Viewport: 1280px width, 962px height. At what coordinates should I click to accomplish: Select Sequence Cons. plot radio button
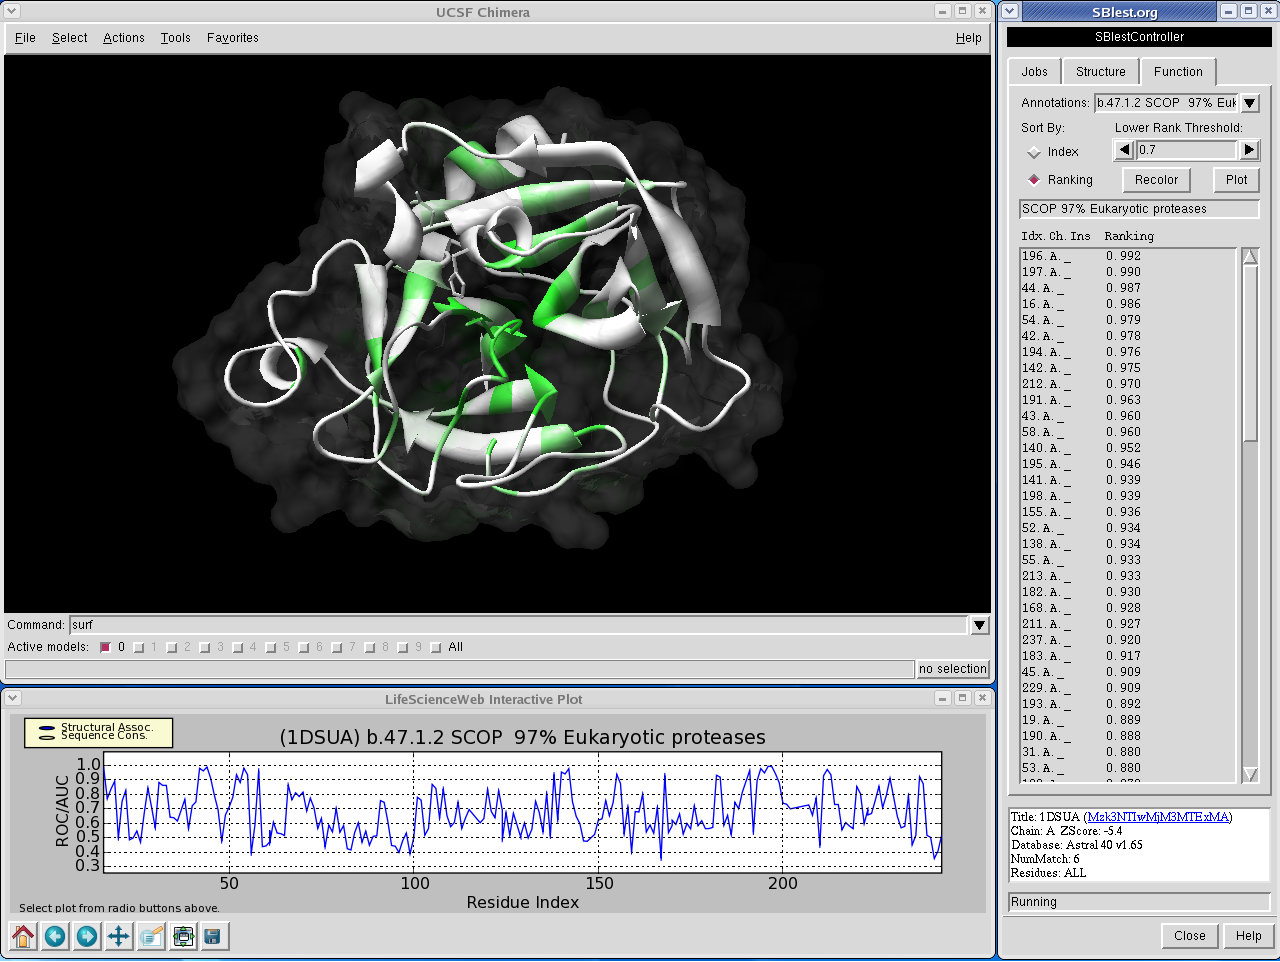coord(47,737)
